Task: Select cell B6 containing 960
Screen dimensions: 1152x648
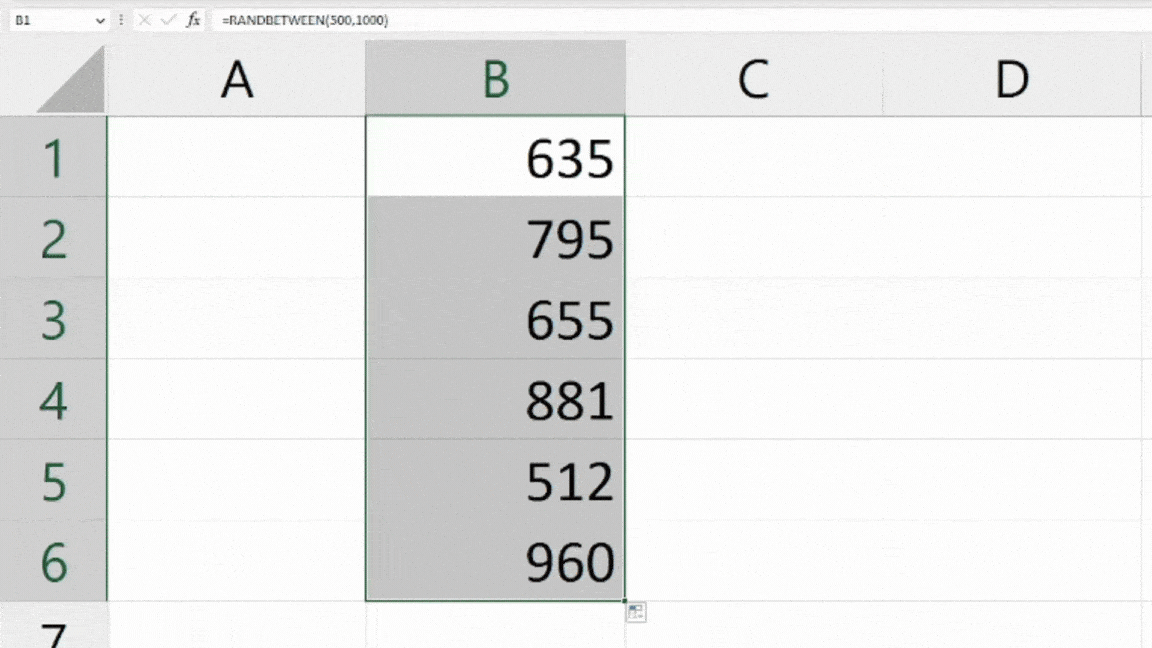Action: [495, 562]
